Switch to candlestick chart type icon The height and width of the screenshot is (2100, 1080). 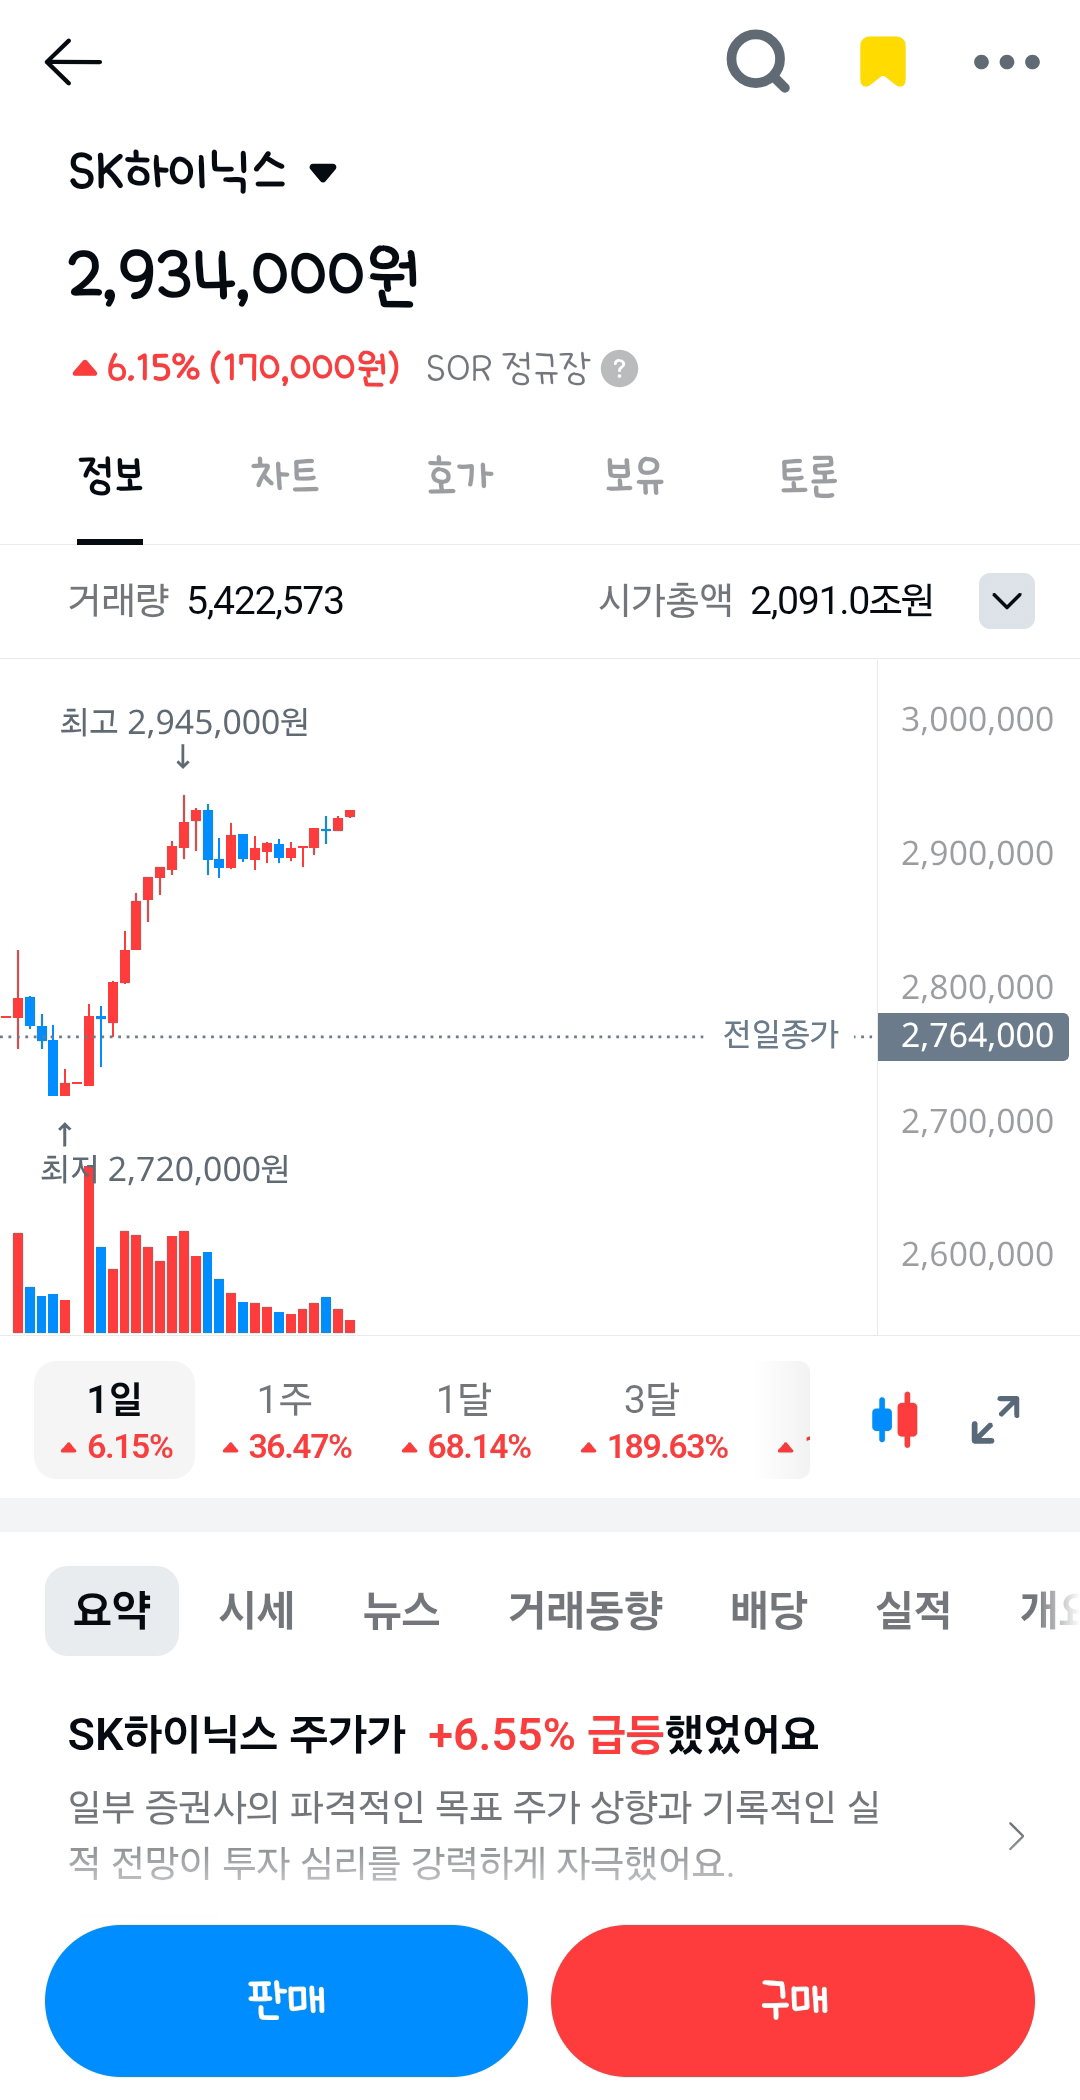pos(895,1419)
